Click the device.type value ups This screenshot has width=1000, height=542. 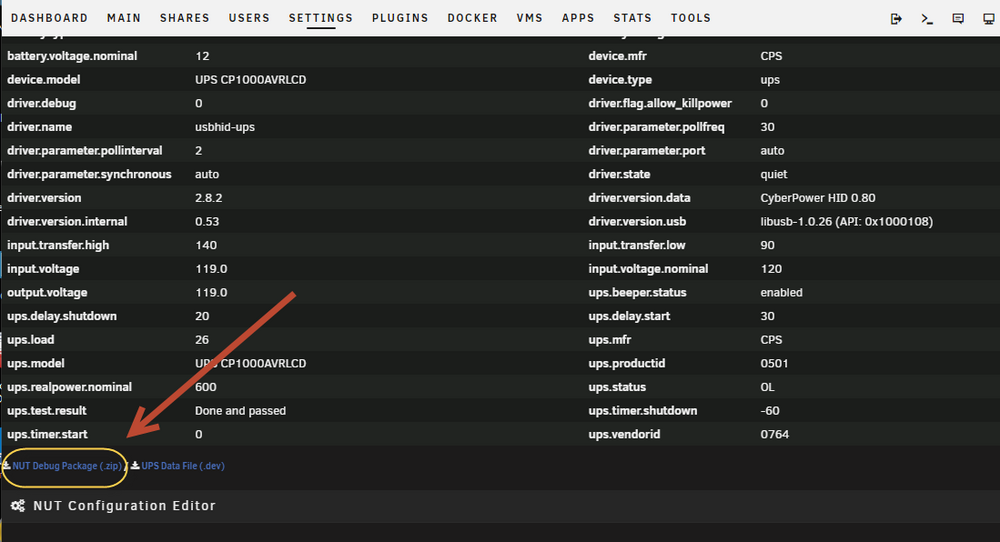pos(770,80)
